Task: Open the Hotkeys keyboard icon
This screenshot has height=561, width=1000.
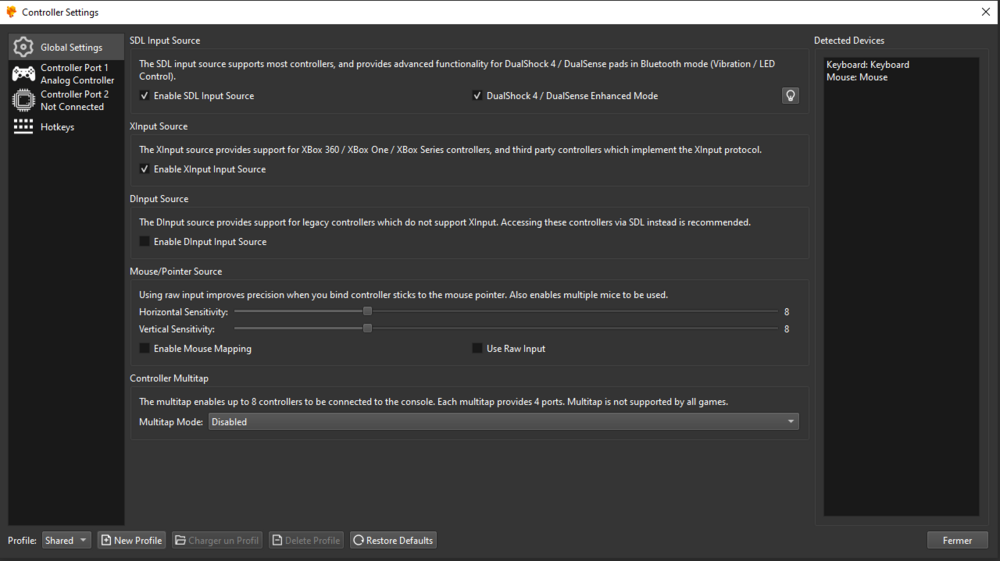Action: pyautogui.click(x=23, y=127)
